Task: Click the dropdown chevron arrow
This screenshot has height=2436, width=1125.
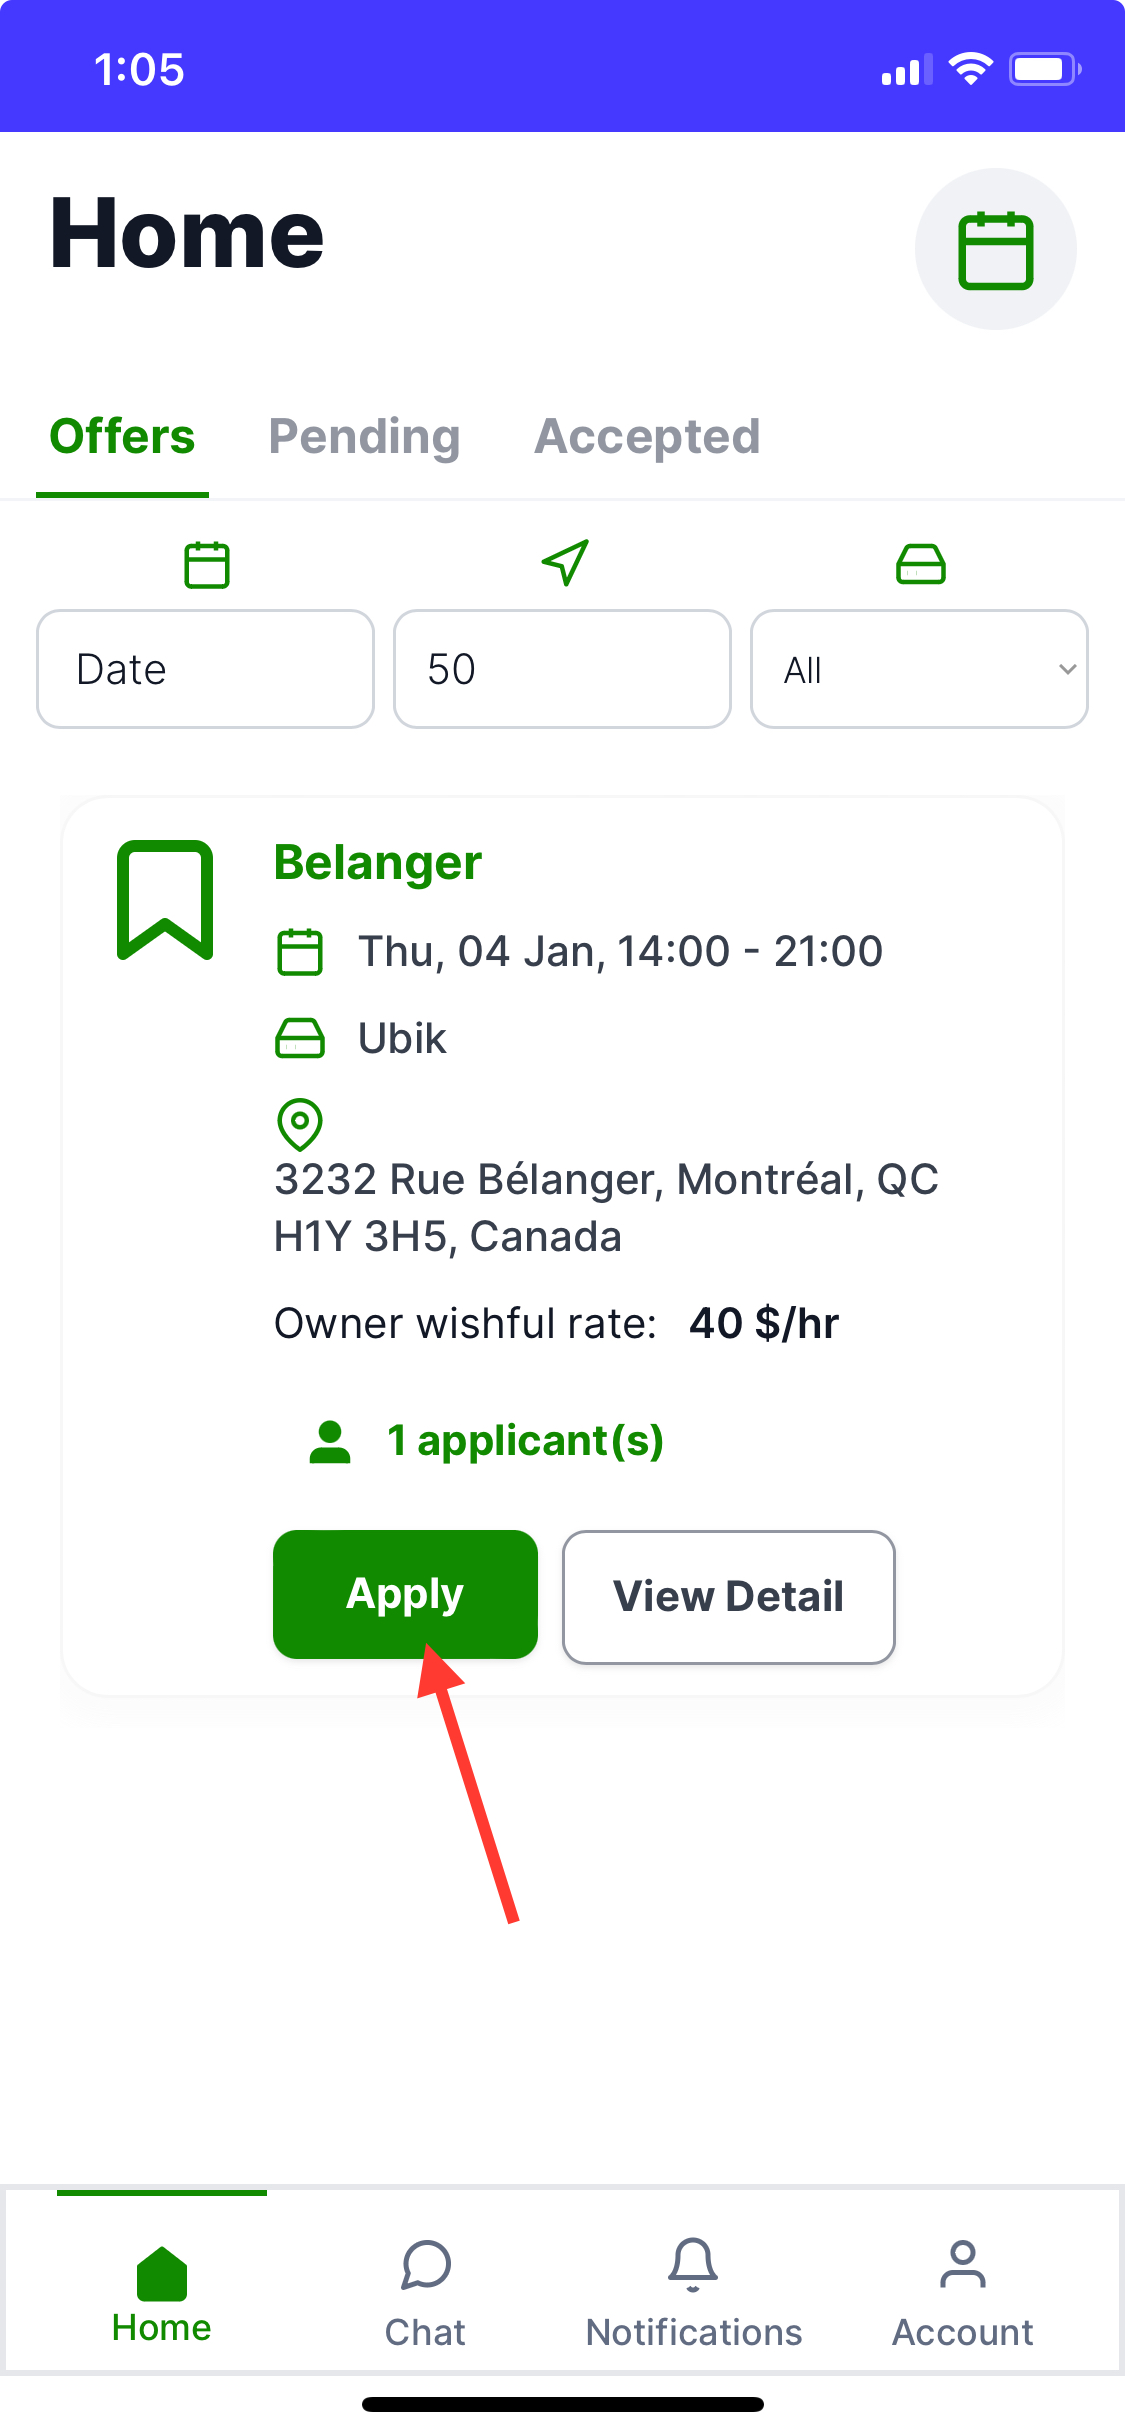Action: (1067, 669)
